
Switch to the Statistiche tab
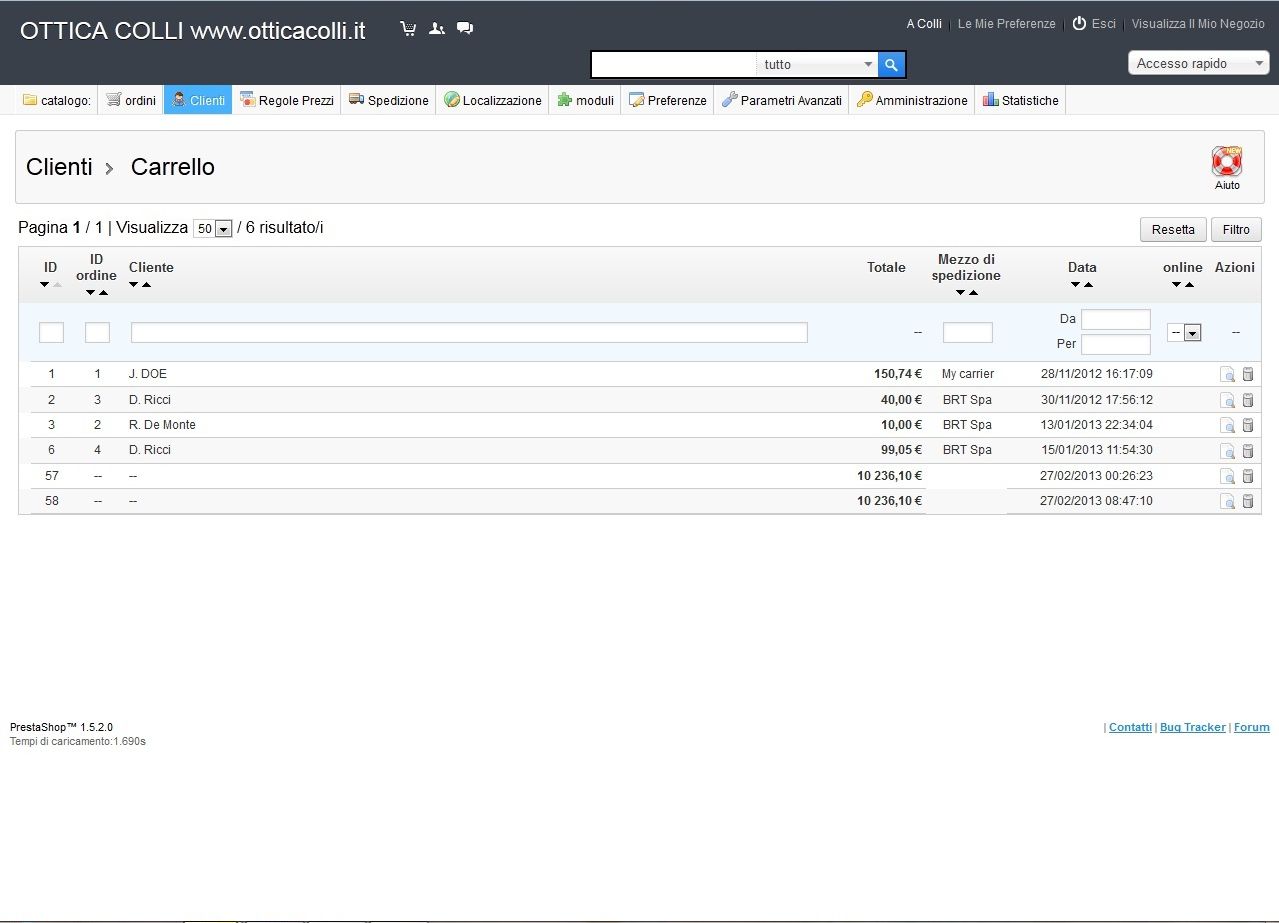tap(1020, 100)
